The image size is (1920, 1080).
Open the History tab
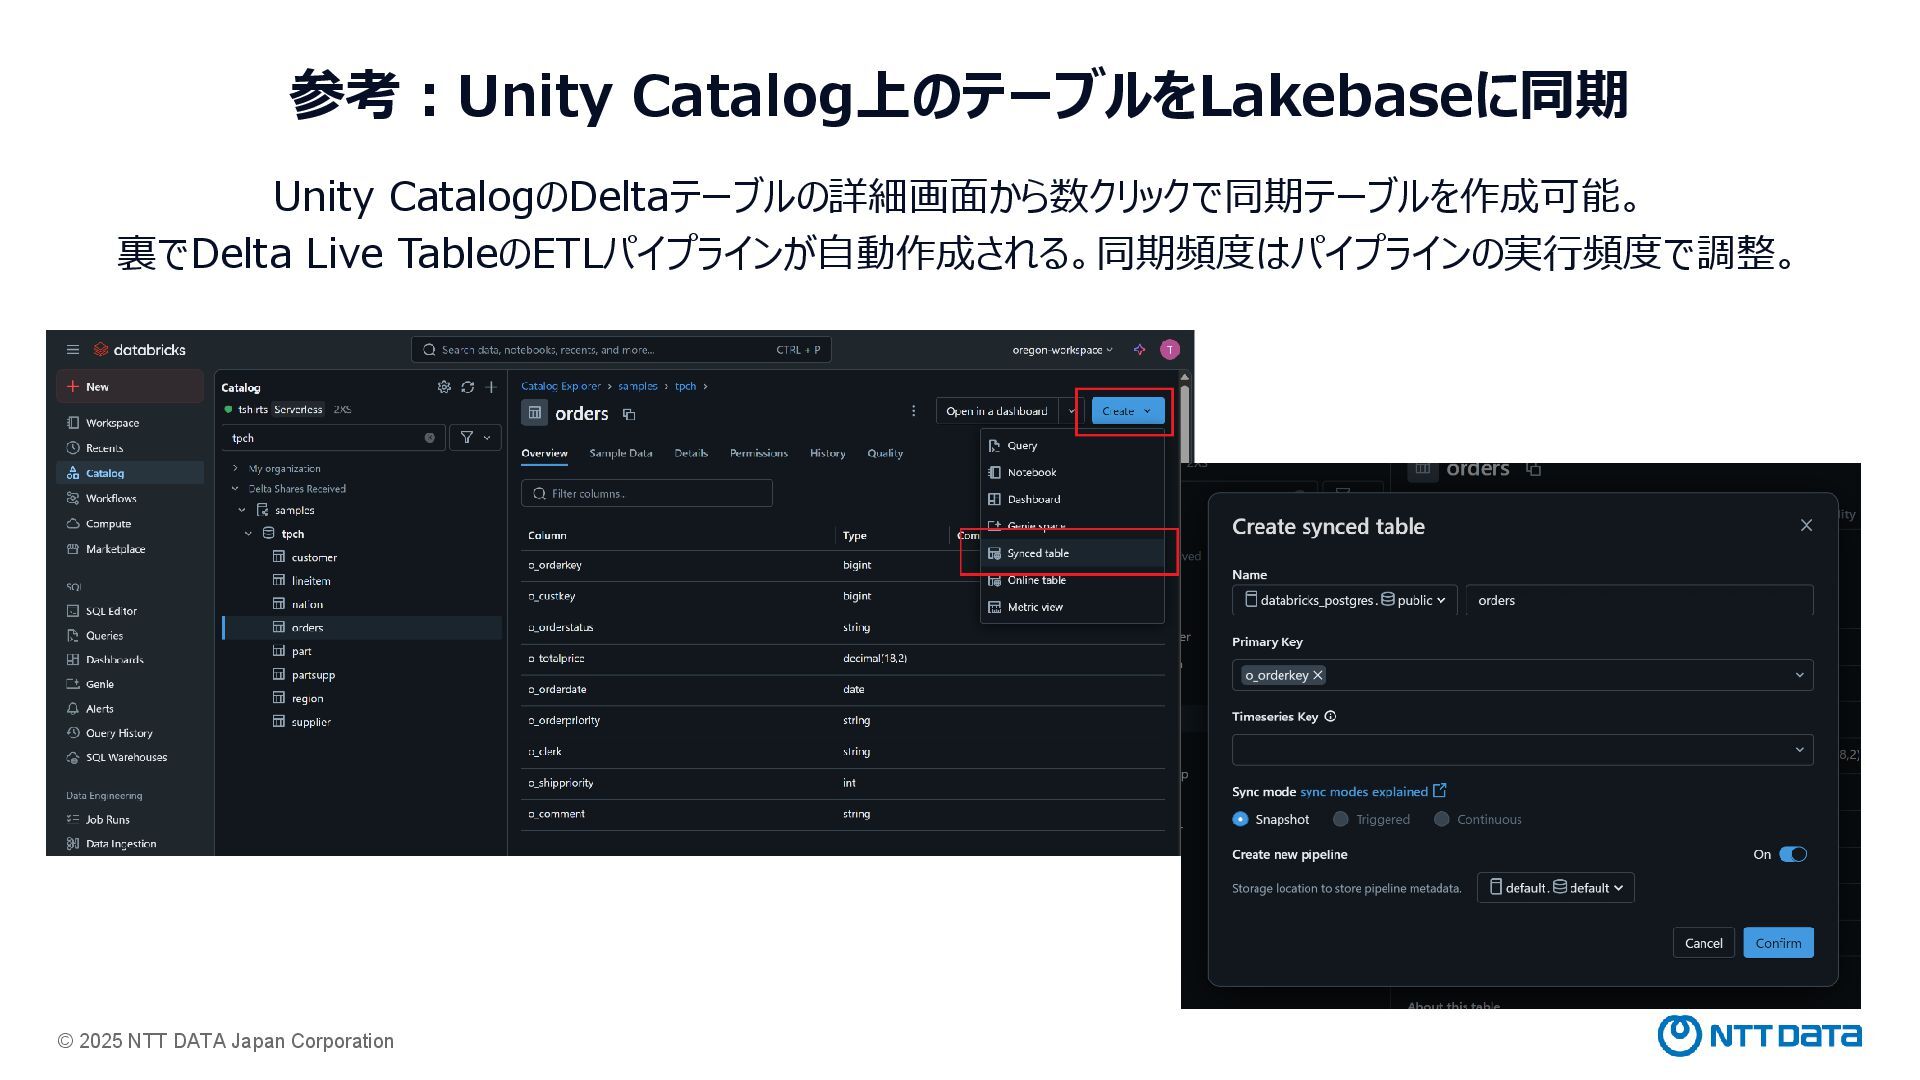click(x=827, y=453)
